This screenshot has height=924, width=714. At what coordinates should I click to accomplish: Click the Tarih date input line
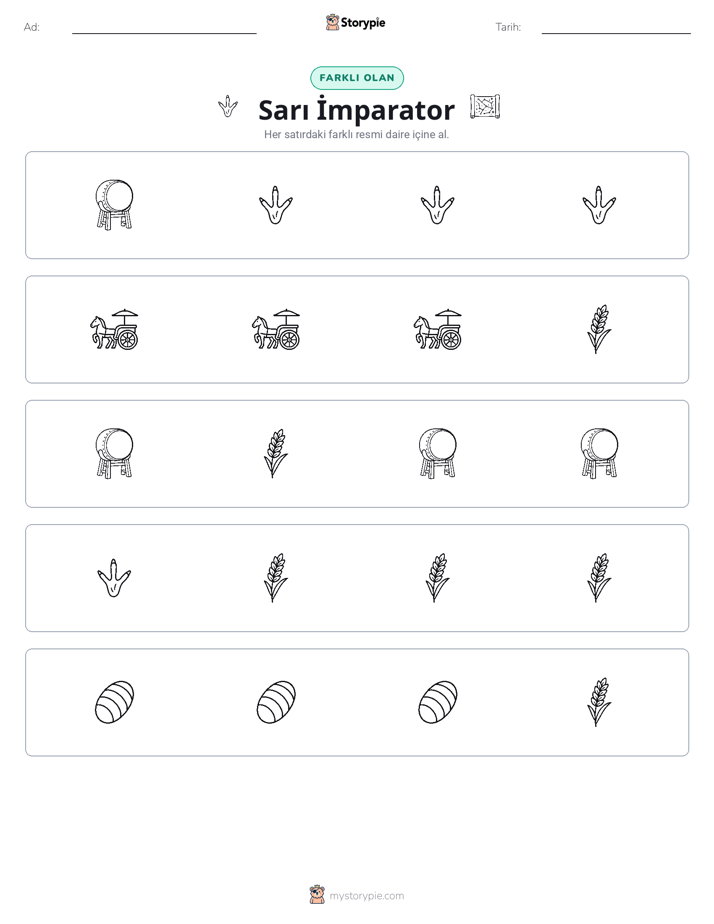point(616,28)
